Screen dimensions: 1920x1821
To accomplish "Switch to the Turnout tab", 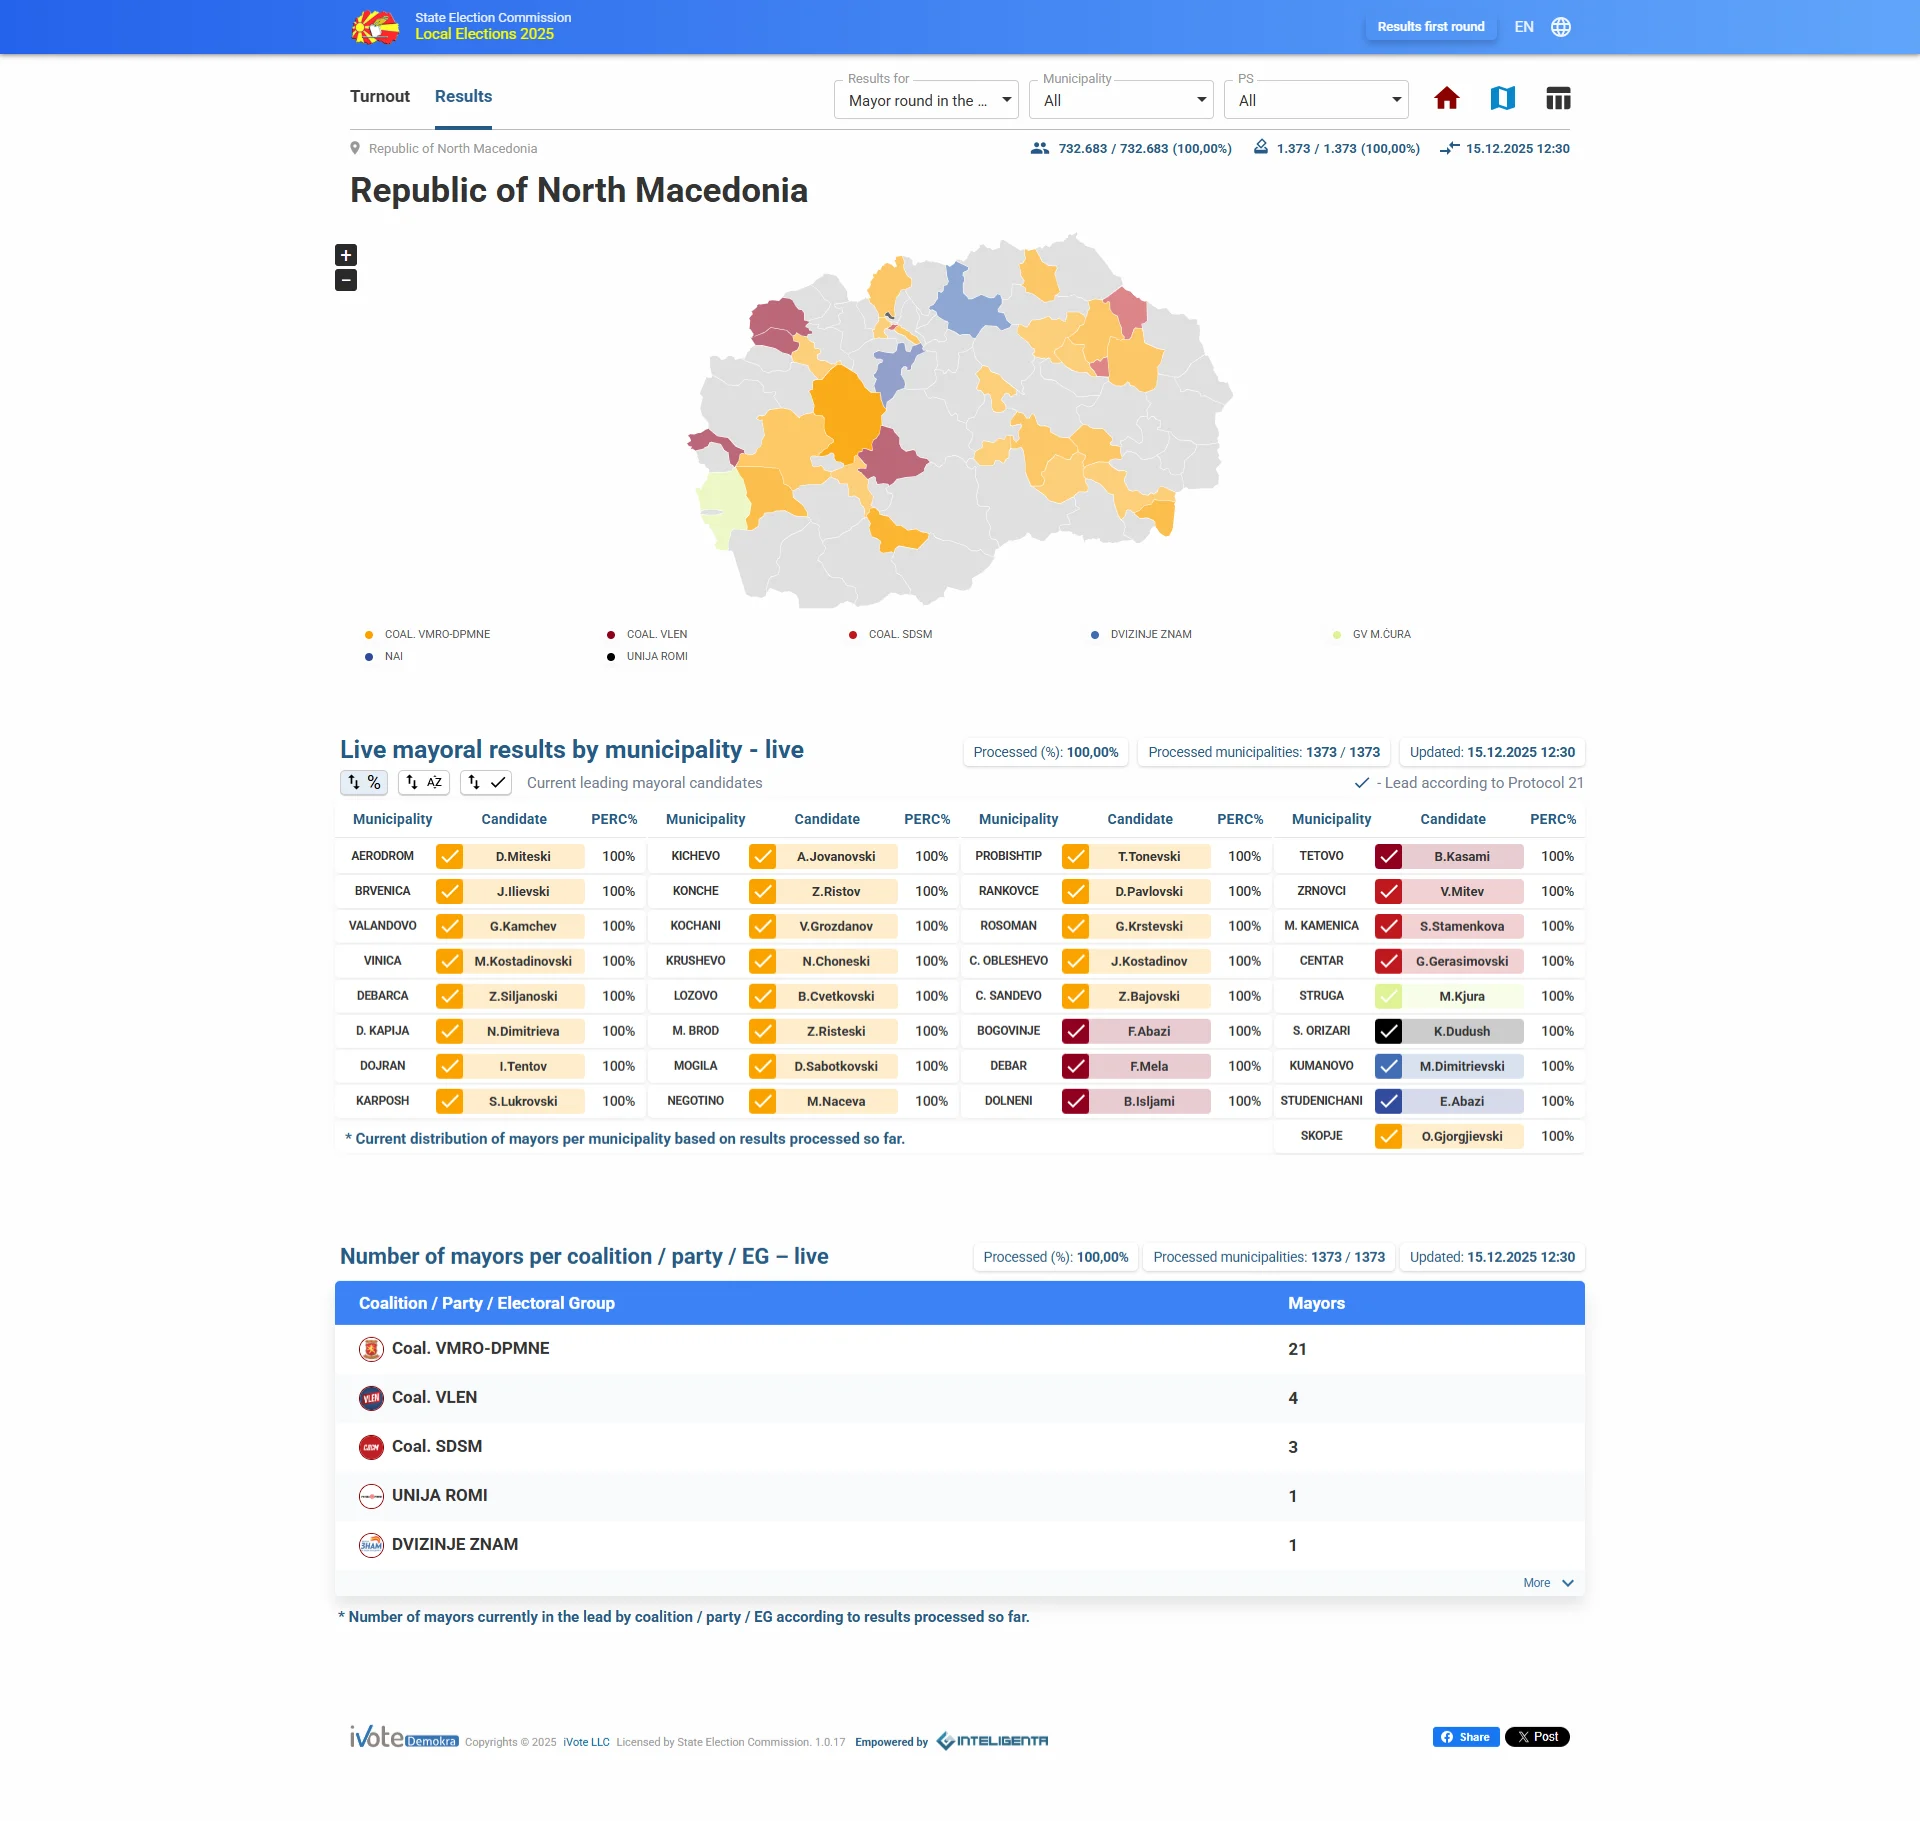I will 380,97.
